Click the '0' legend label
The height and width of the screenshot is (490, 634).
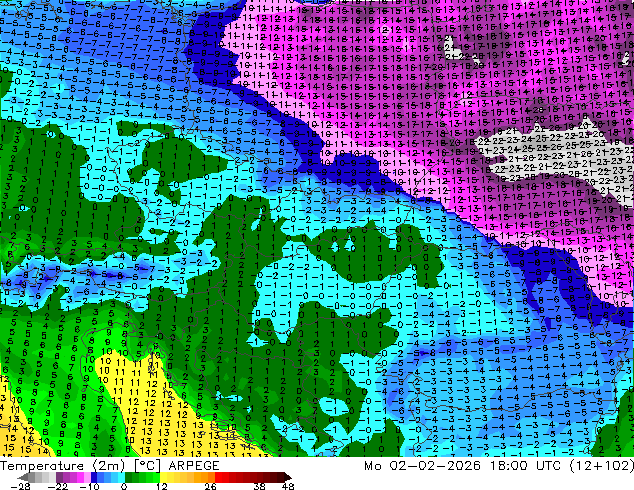coord(124,486)
